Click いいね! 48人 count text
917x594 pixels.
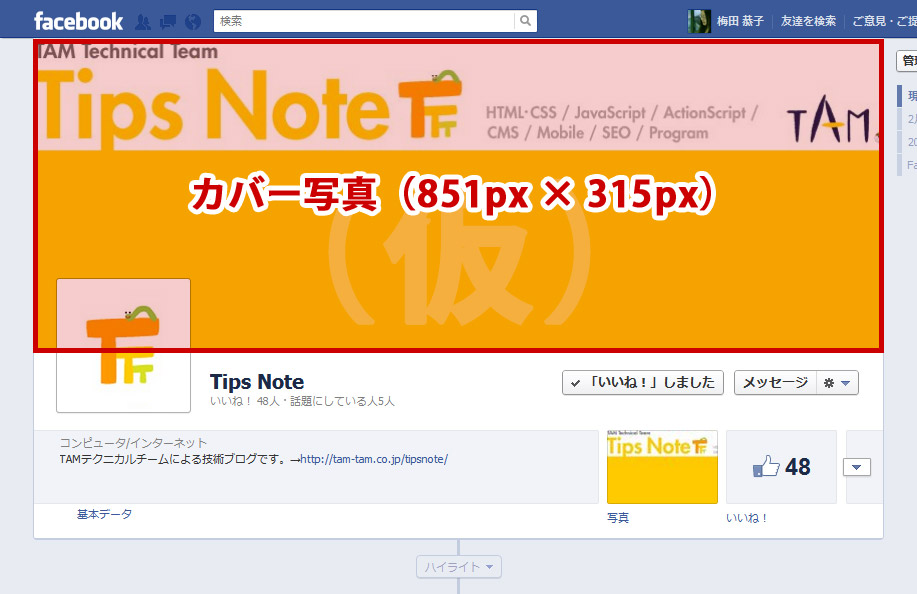[x=244, y=402]
